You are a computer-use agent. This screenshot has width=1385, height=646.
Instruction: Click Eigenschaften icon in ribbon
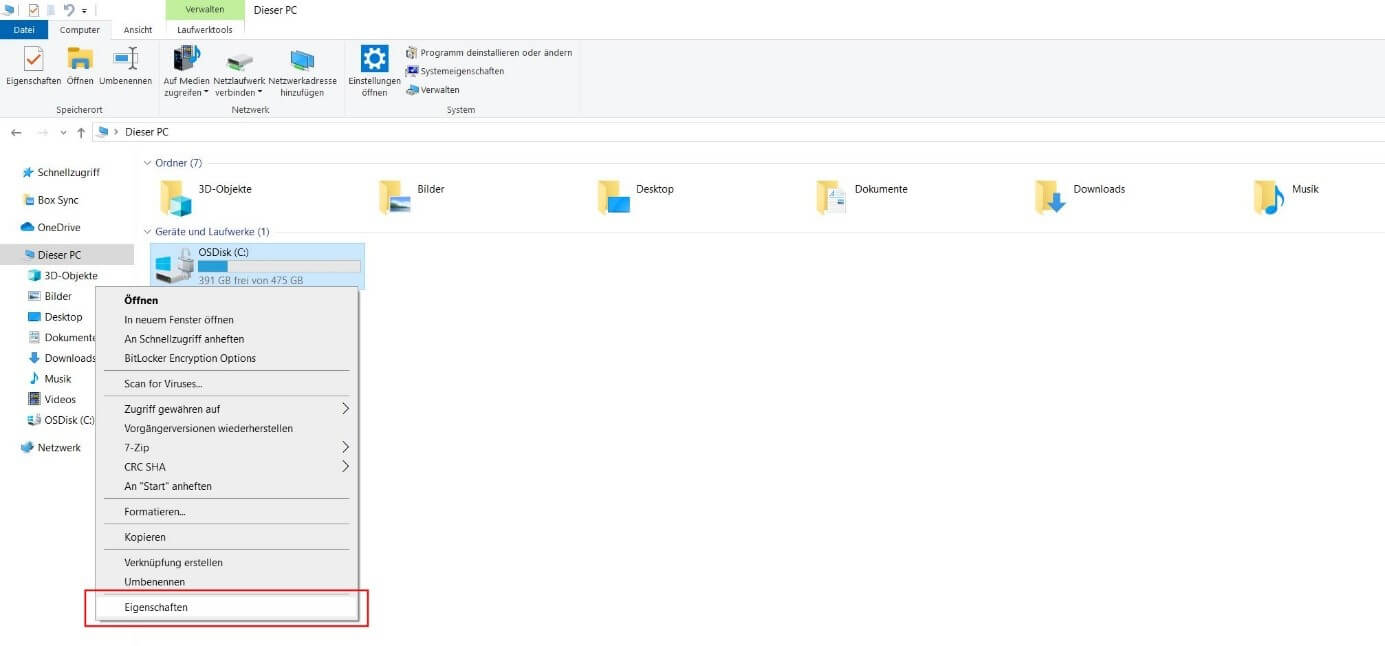tap(33, 59)
